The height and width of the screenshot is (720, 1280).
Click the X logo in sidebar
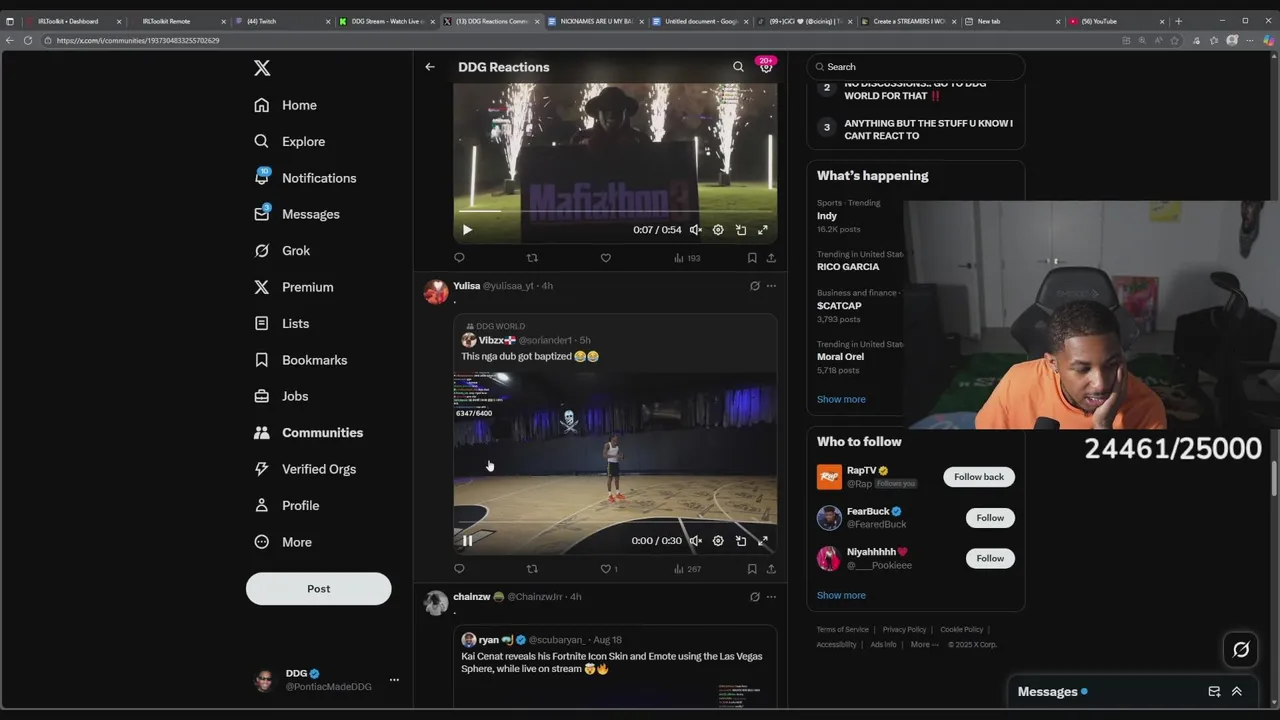point(262,68)
